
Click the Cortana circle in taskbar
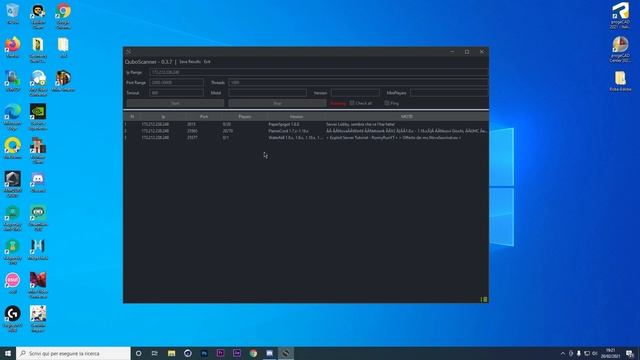[138, 353]
